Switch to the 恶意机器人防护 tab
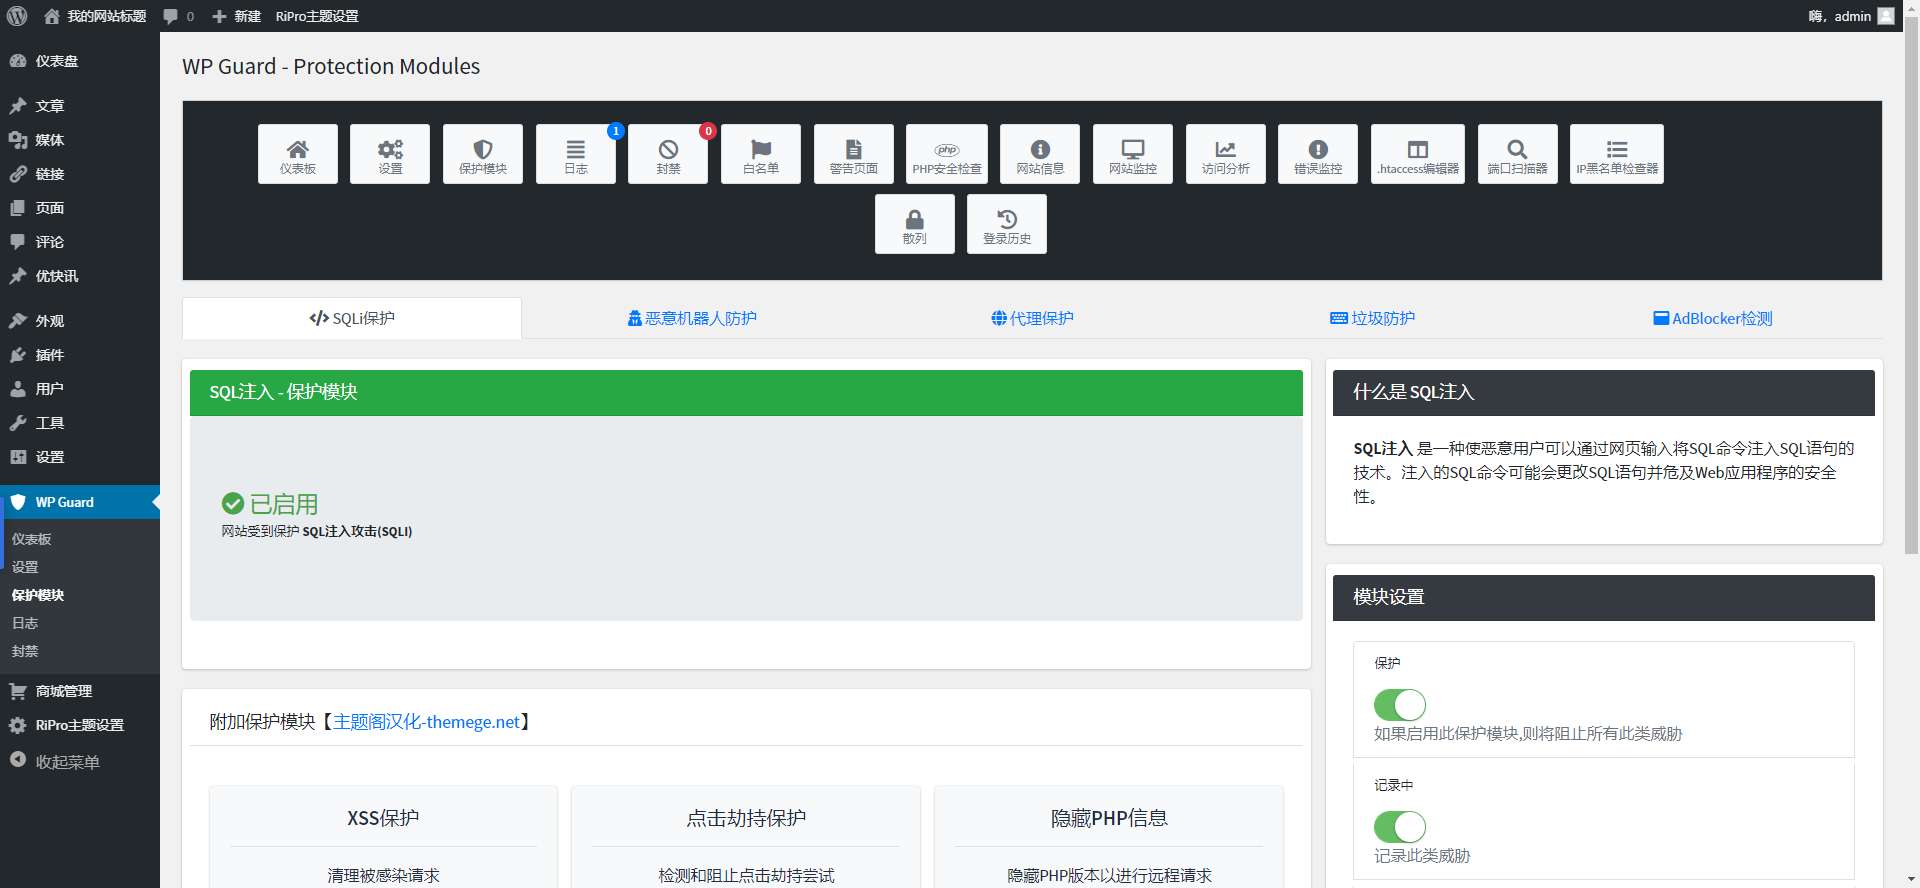The height and width of the screenshot is (888, 1920). [692, 318]
